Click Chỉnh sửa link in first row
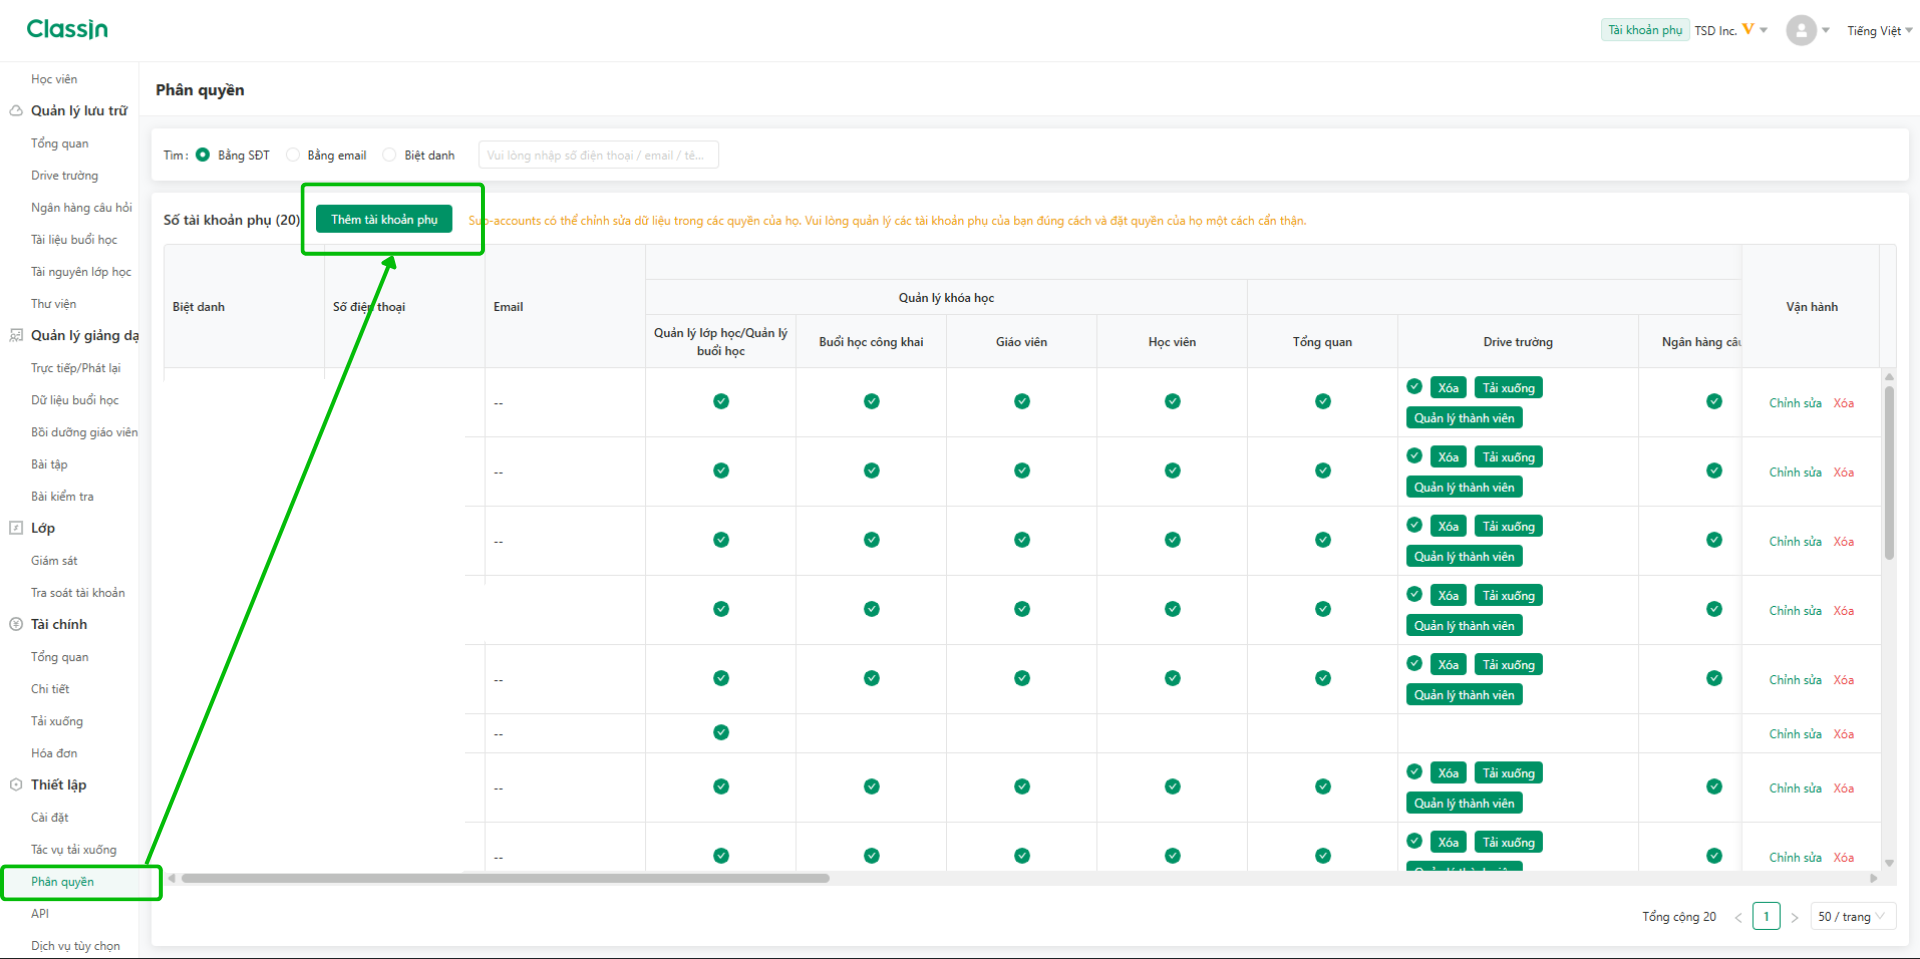This screenshot has width=1920, height=959. click(x=1795, y=403)
